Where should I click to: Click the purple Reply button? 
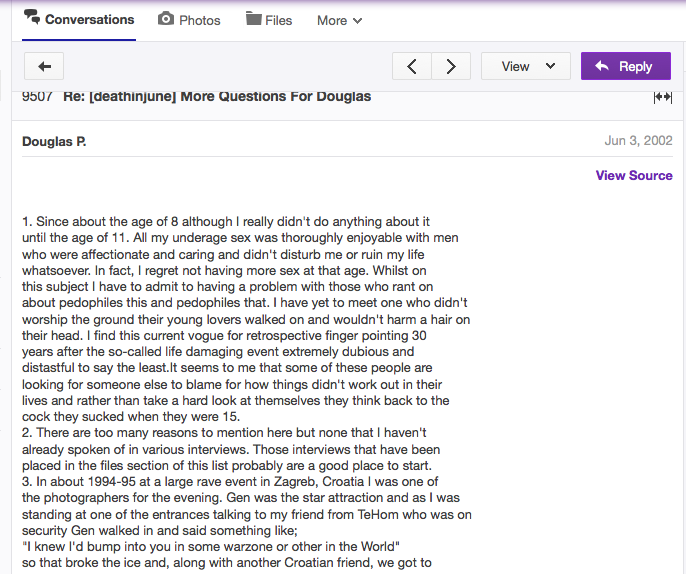(626, 66)
